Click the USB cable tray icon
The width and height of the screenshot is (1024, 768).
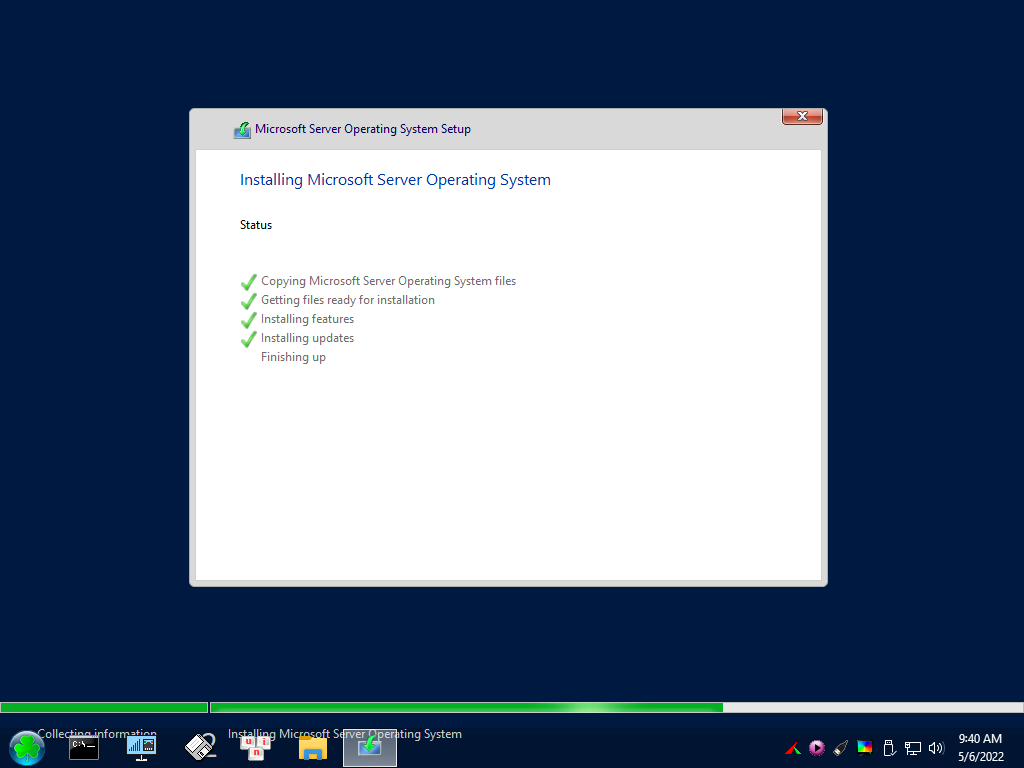(x=840, y=748)
